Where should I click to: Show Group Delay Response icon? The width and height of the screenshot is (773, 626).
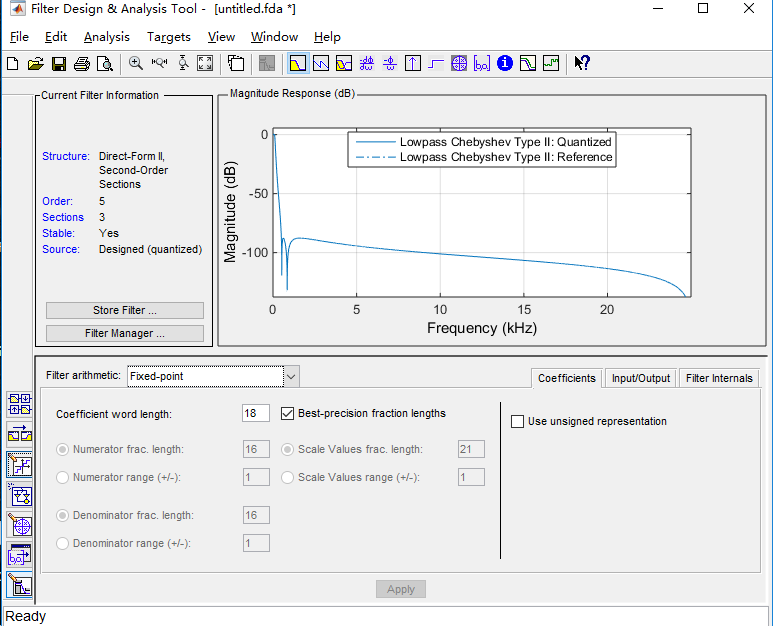(367, 63)
